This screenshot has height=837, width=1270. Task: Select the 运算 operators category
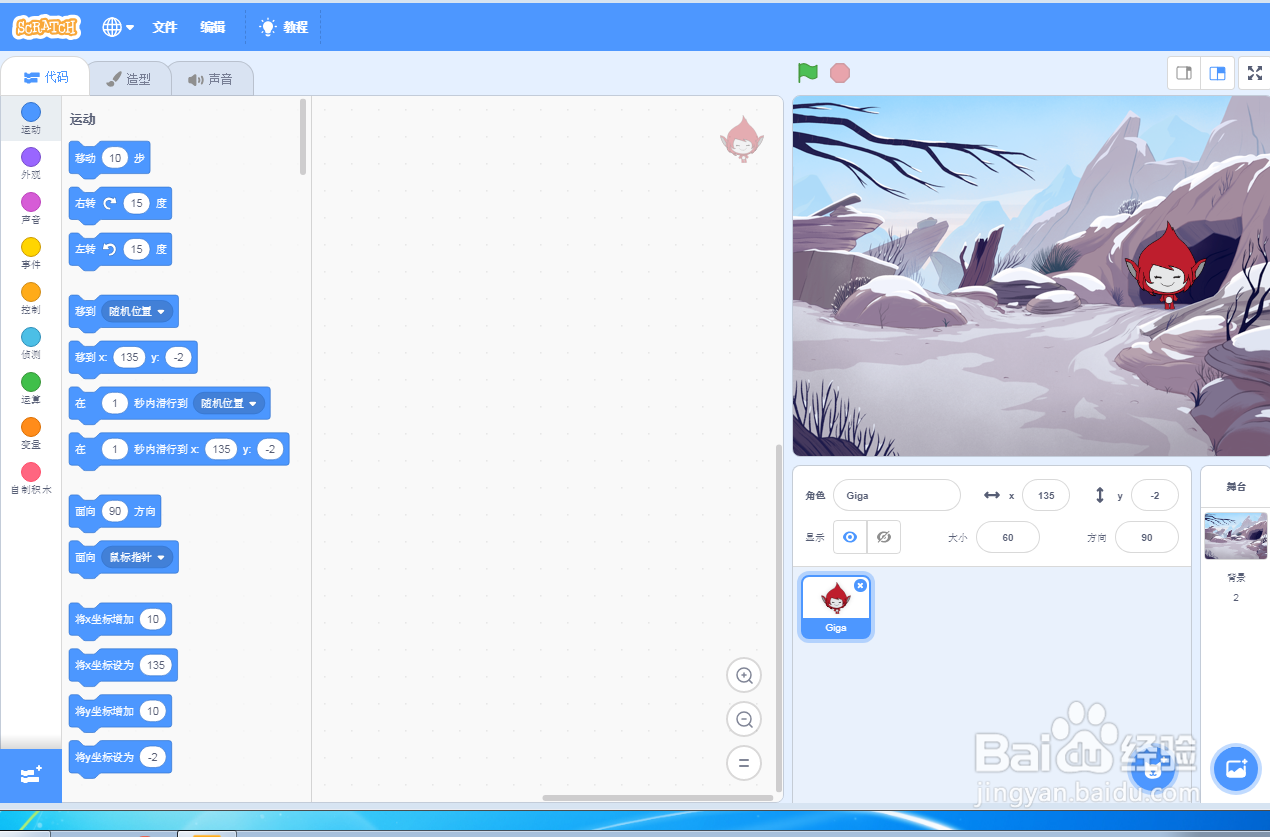pyautogui.click(x=31, y=388)
